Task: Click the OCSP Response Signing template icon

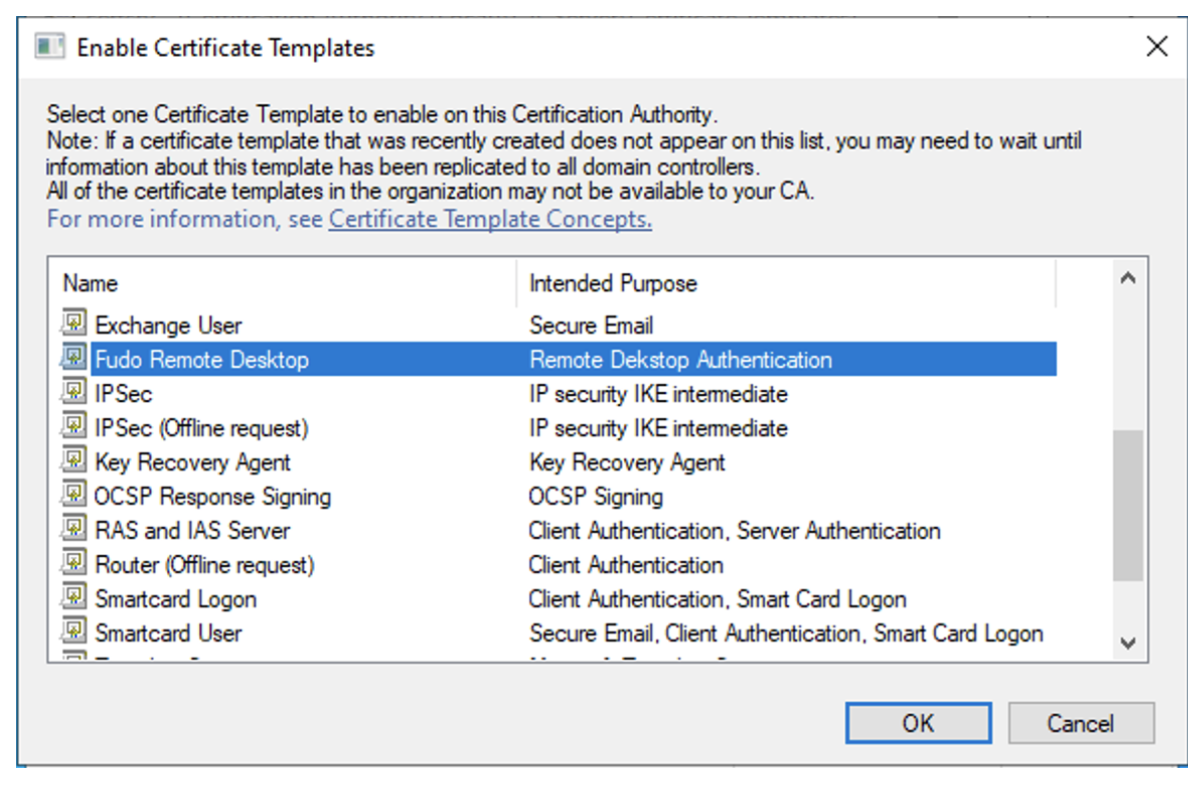Action: tap(75, 495)
